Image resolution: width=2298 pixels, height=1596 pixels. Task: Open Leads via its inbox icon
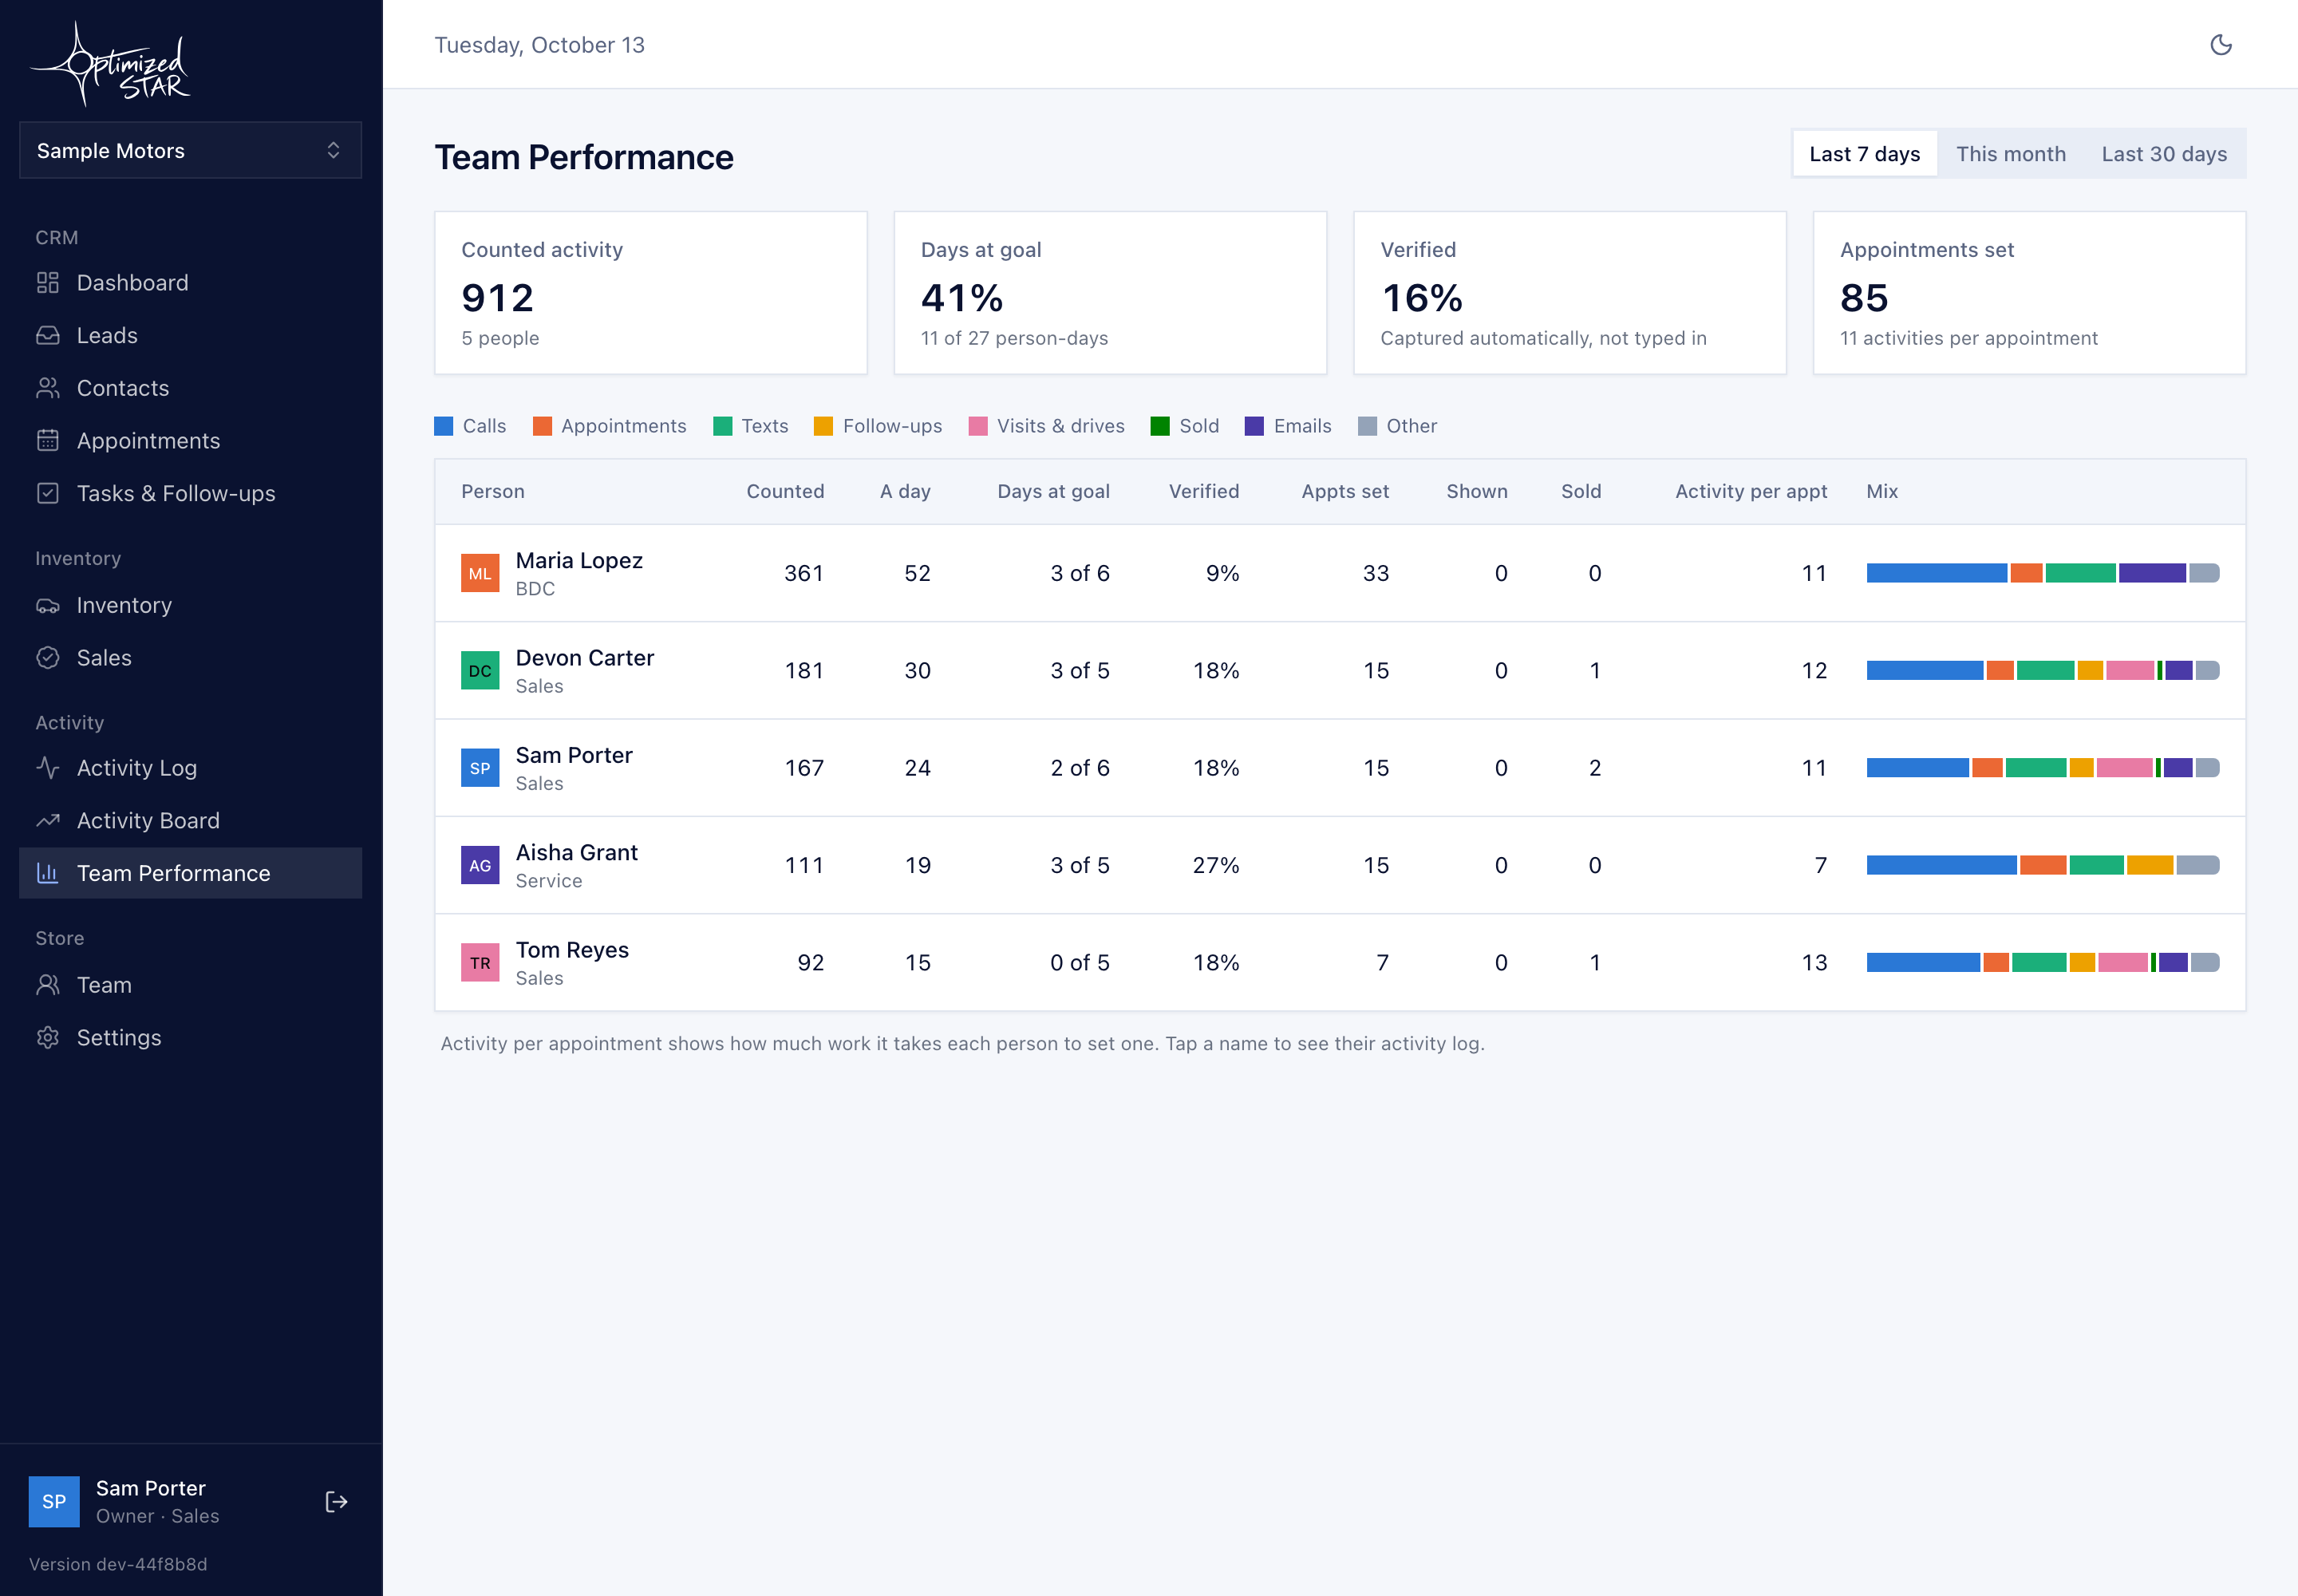pyautogui.click(x=48, y=336)
